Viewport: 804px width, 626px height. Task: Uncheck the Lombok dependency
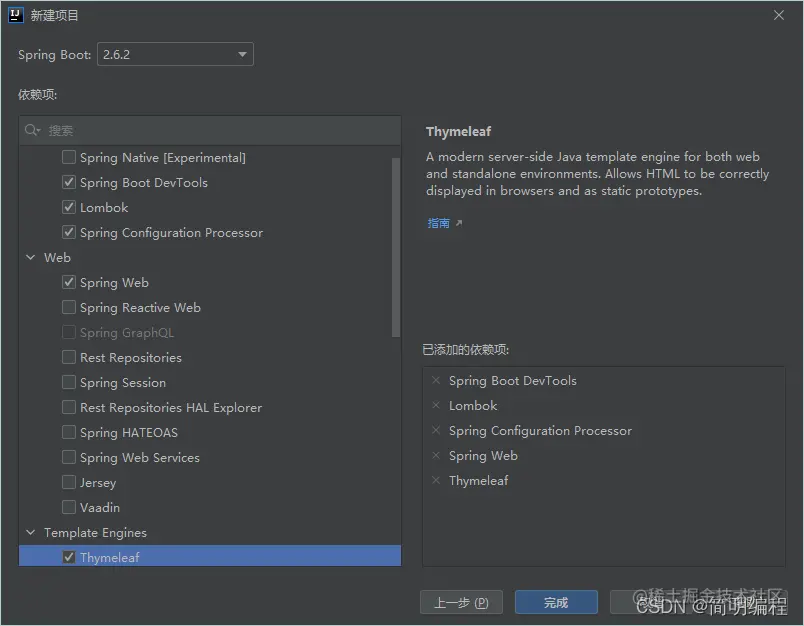coord(69,207)
